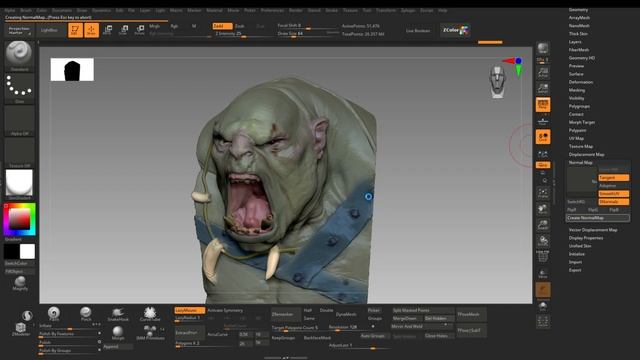Toggle the Zsub mode

point(240,26)
